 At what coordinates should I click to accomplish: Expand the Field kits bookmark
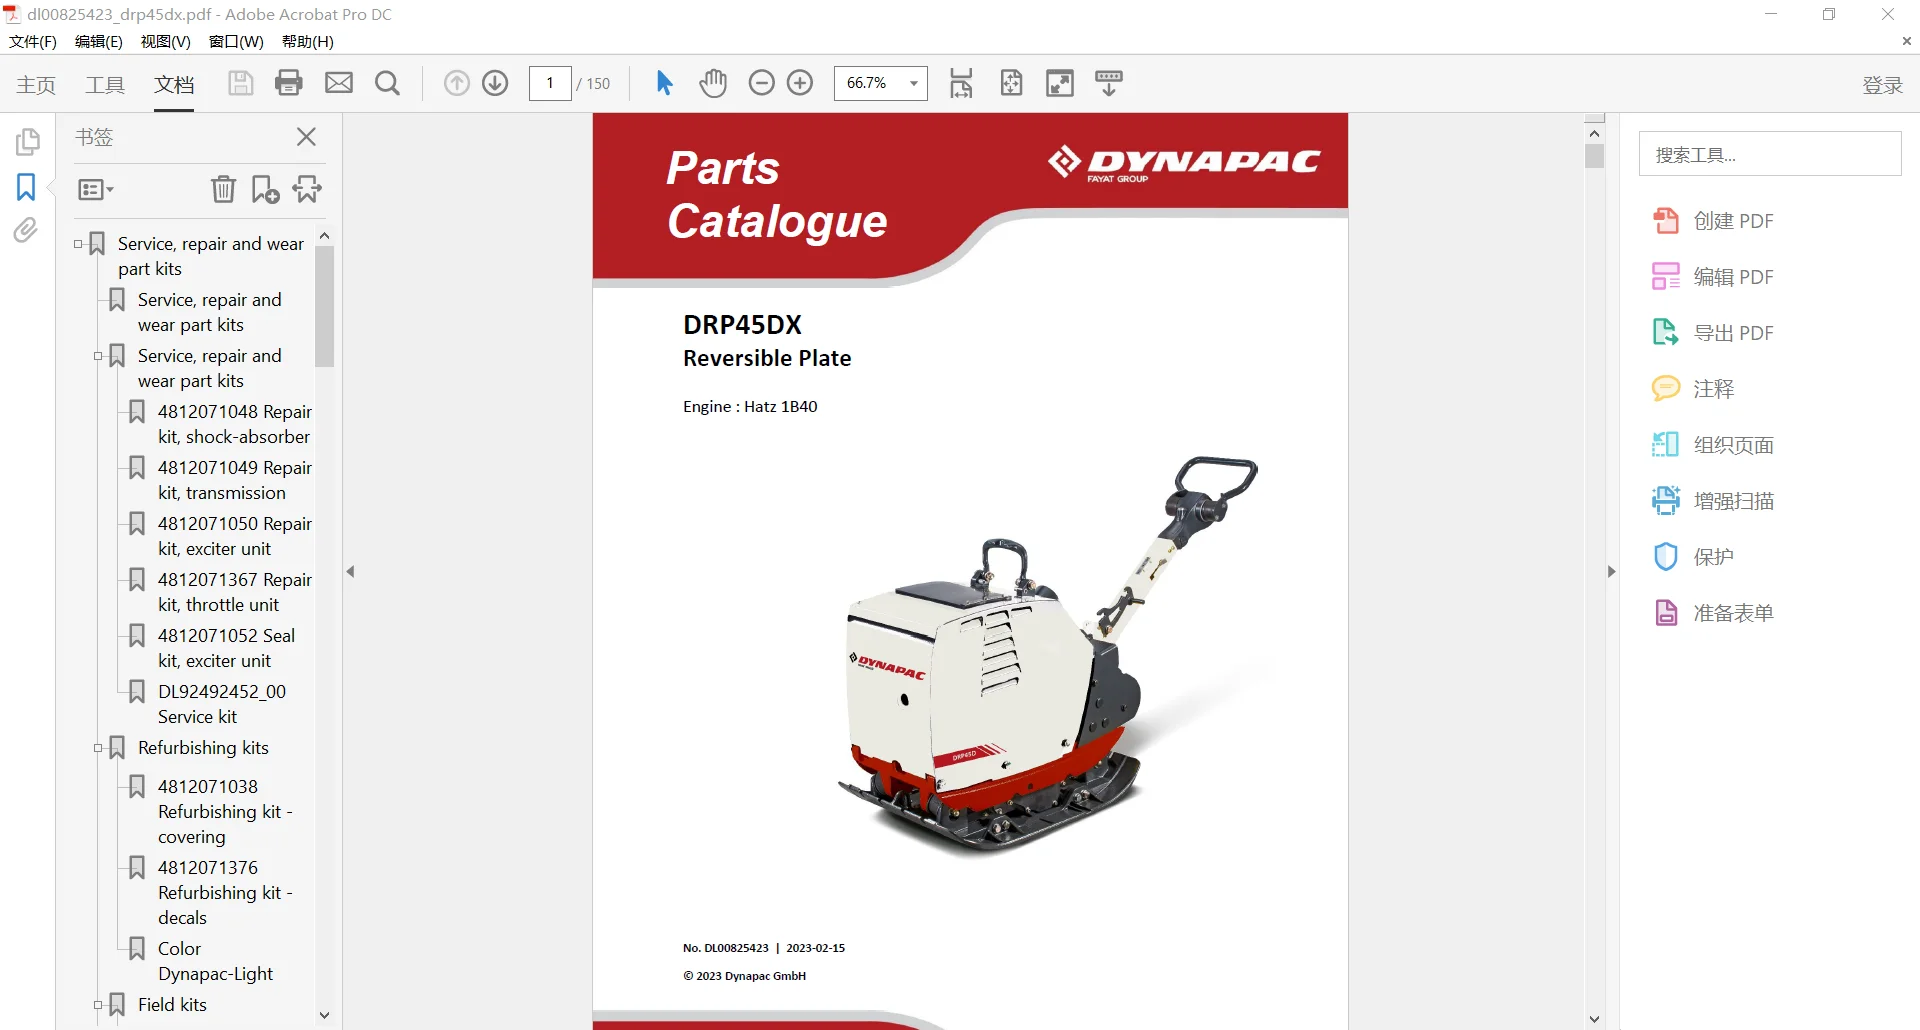(x=98, y=1005)
